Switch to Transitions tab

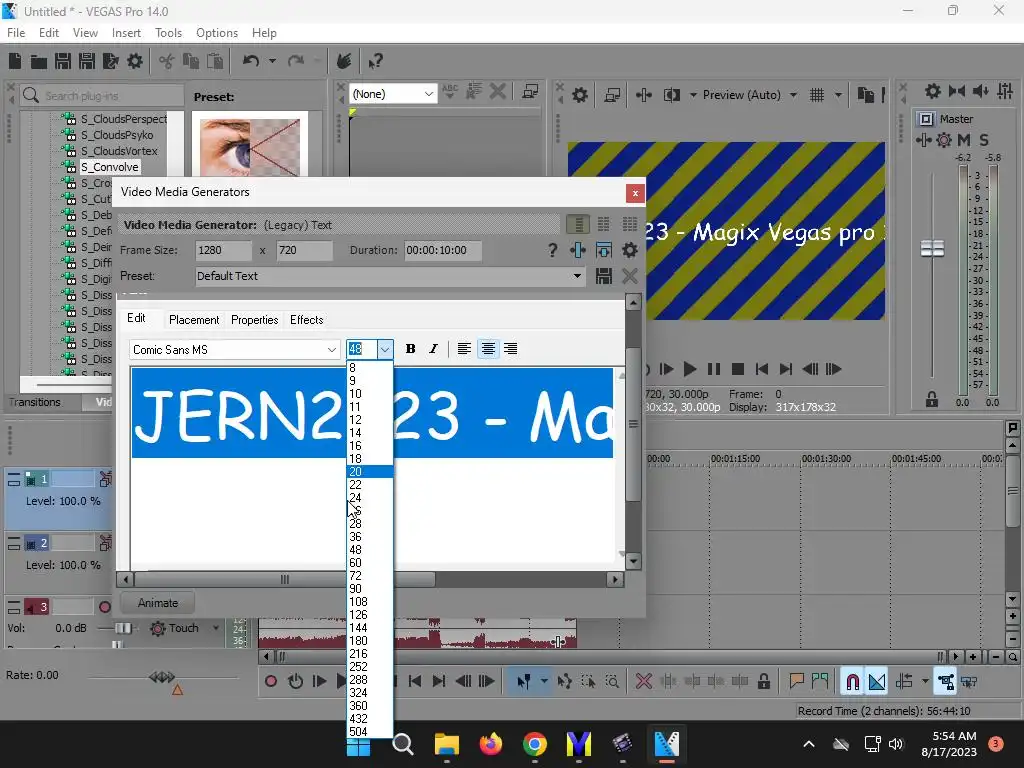(x=35, y=402)
